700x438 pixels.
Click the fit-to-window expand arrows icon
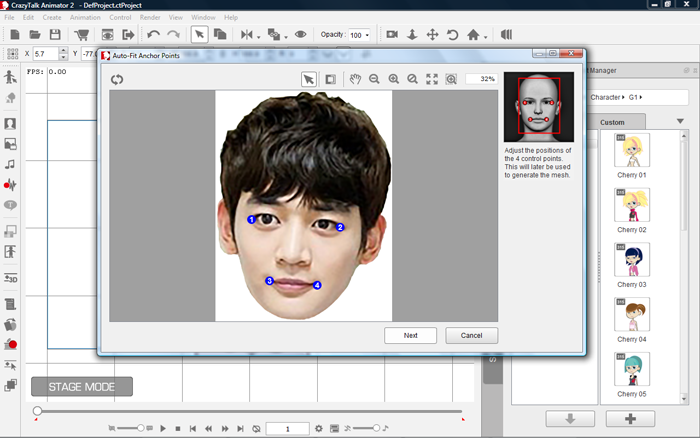(432, 79)
